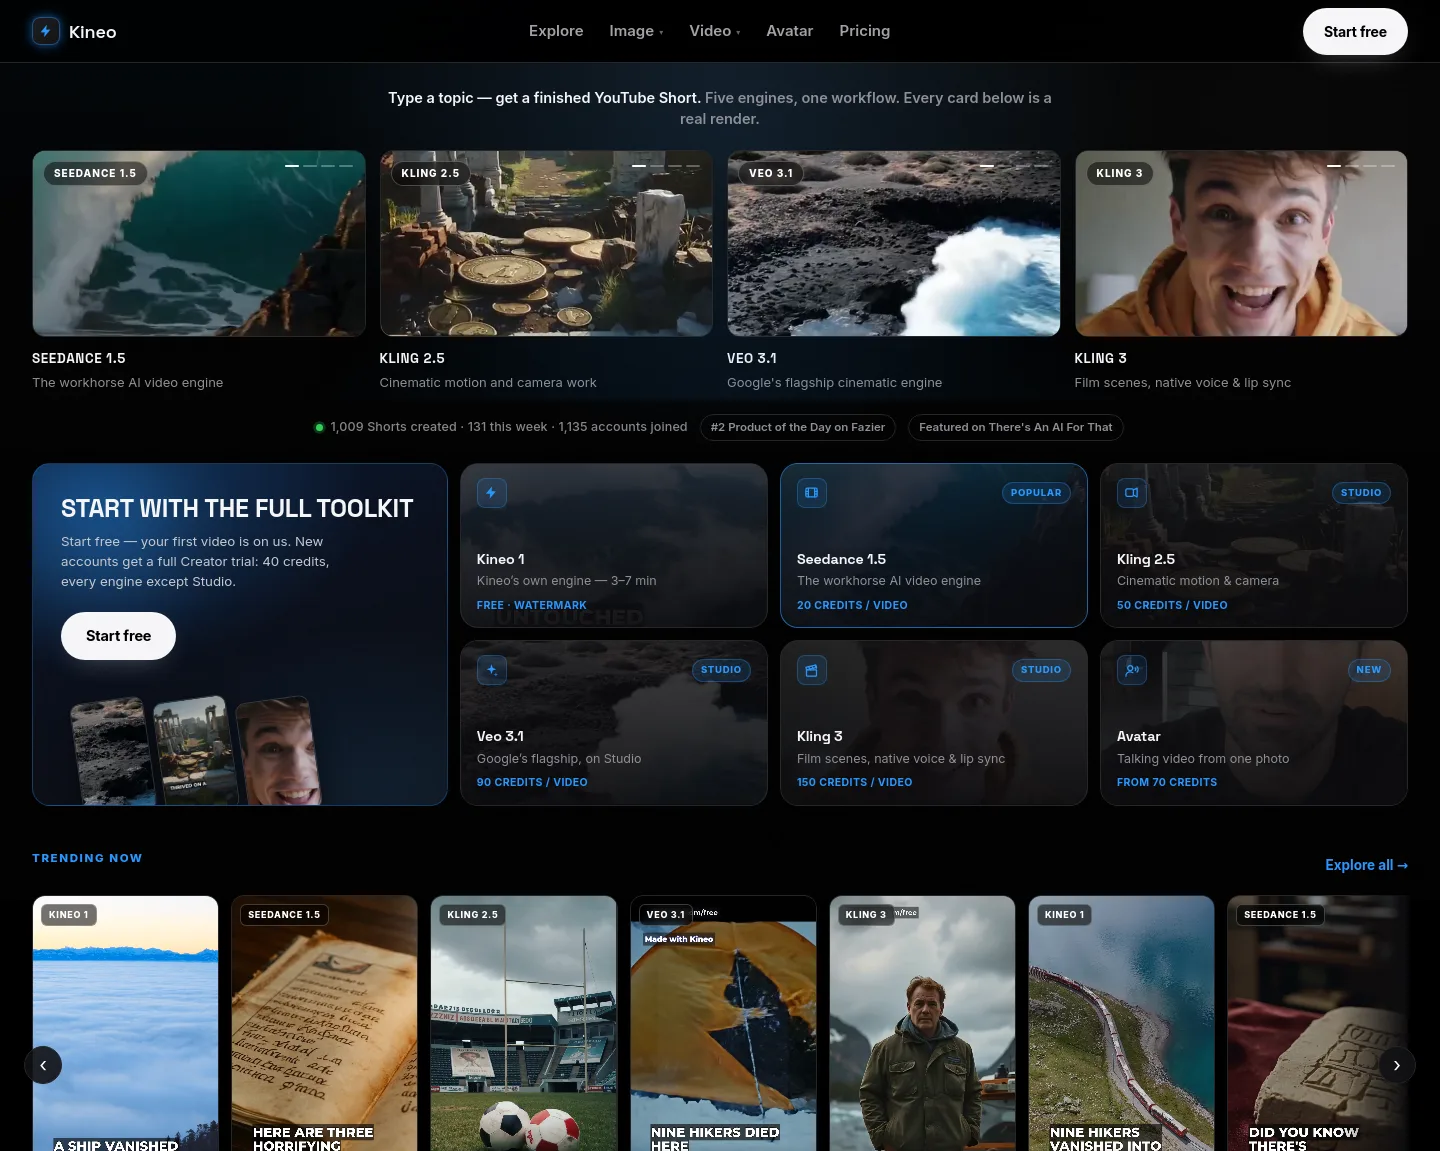Click 'Google's flagship cinematic engine' caption

coord(835,383)
